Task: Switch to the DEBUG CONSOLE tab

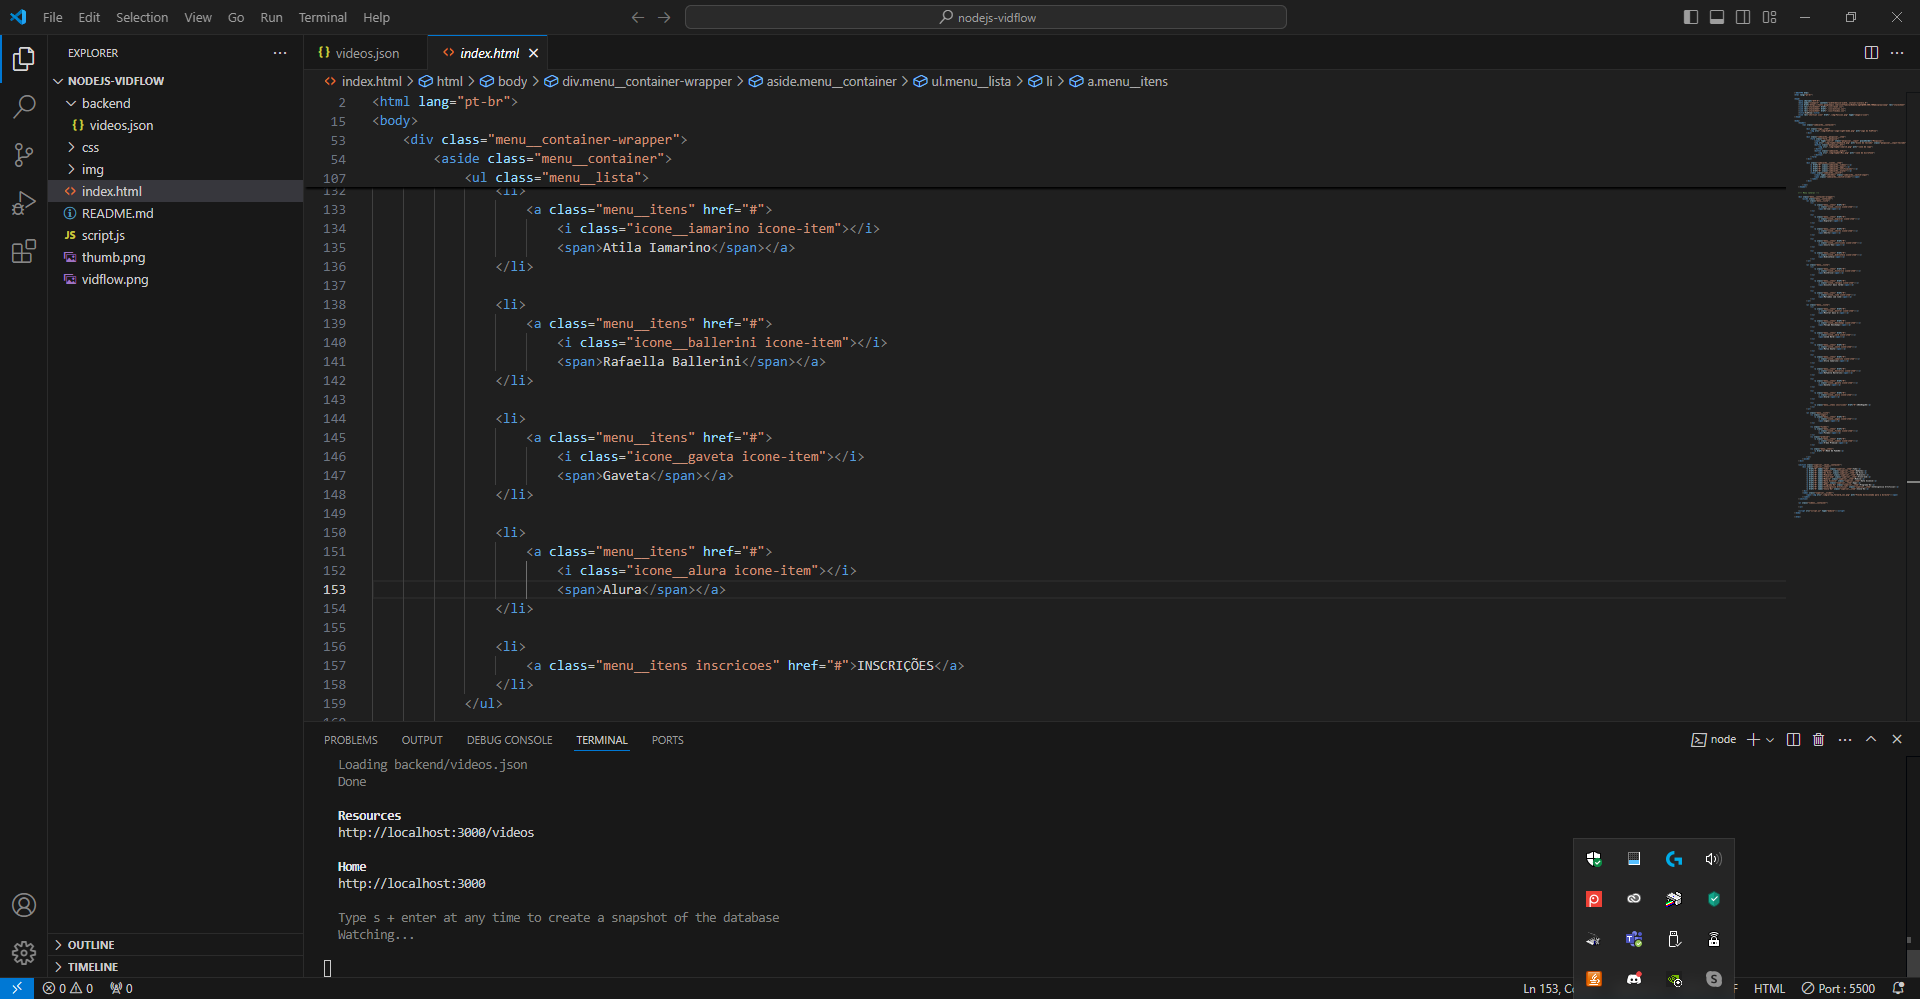Action: coord(509,740)
